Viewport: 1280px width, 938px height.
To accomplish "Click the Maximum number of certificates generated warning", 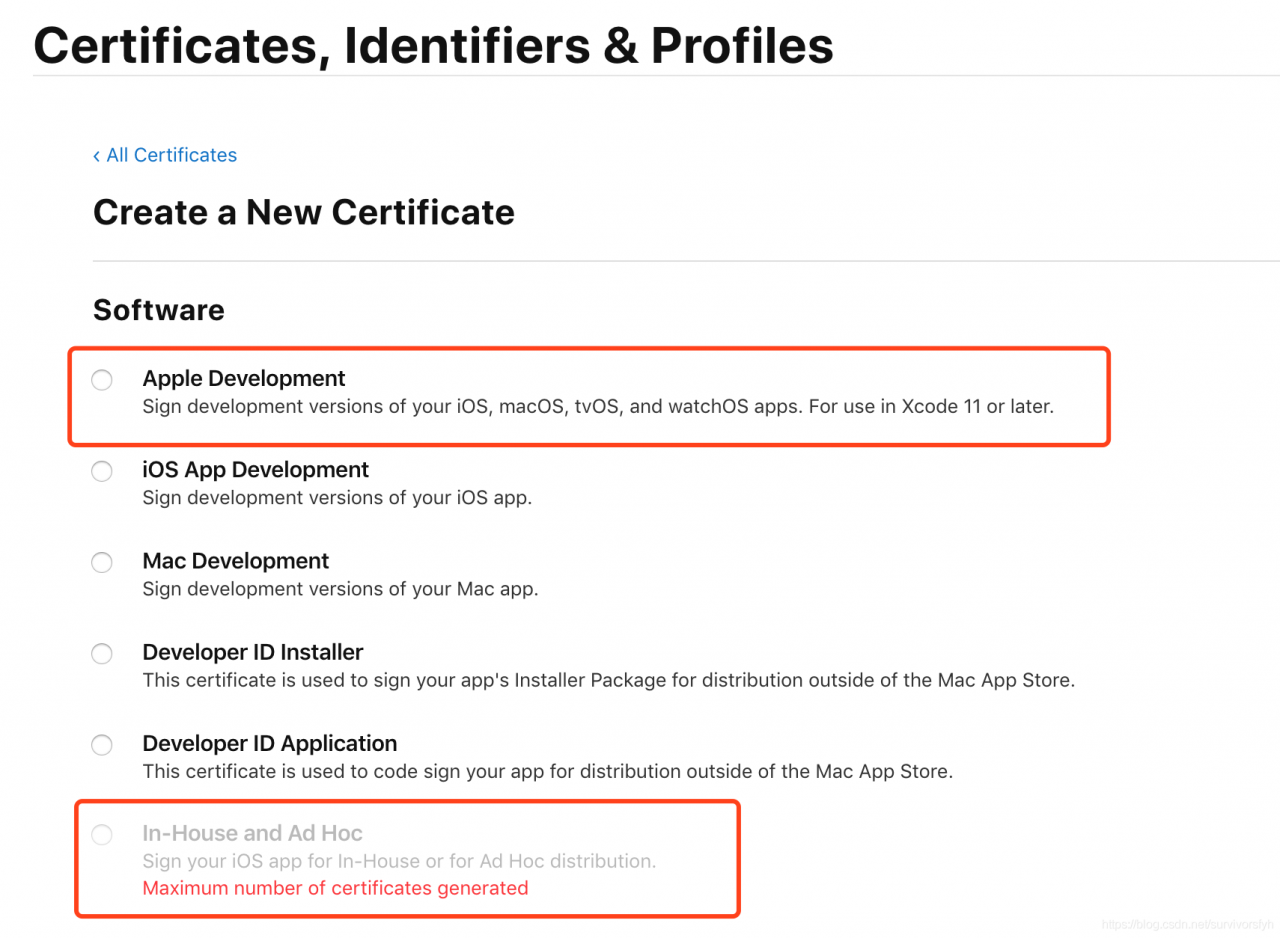I will coord(335,888).
